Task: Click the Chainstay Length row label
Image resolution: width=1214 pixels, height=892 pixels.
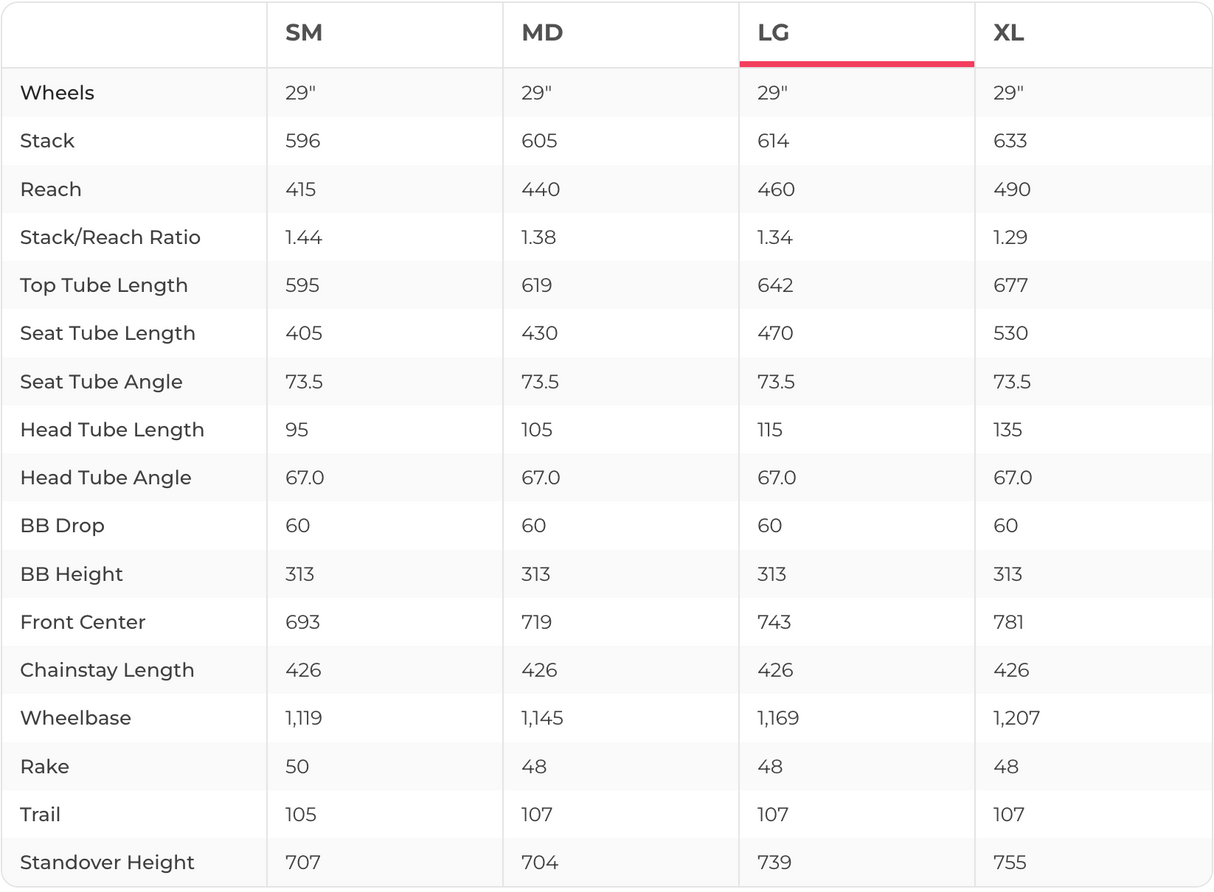Action: [x=107, y=670]
